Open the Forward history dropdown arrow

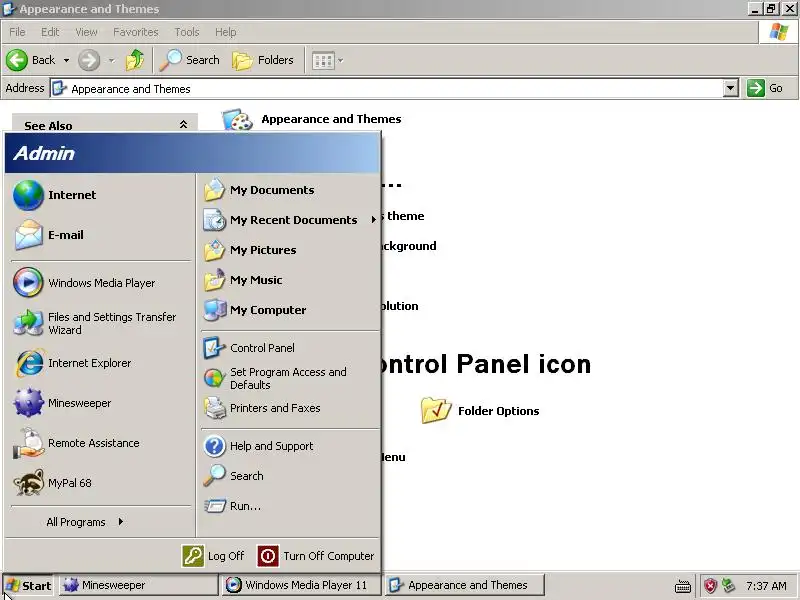point(111,60)
